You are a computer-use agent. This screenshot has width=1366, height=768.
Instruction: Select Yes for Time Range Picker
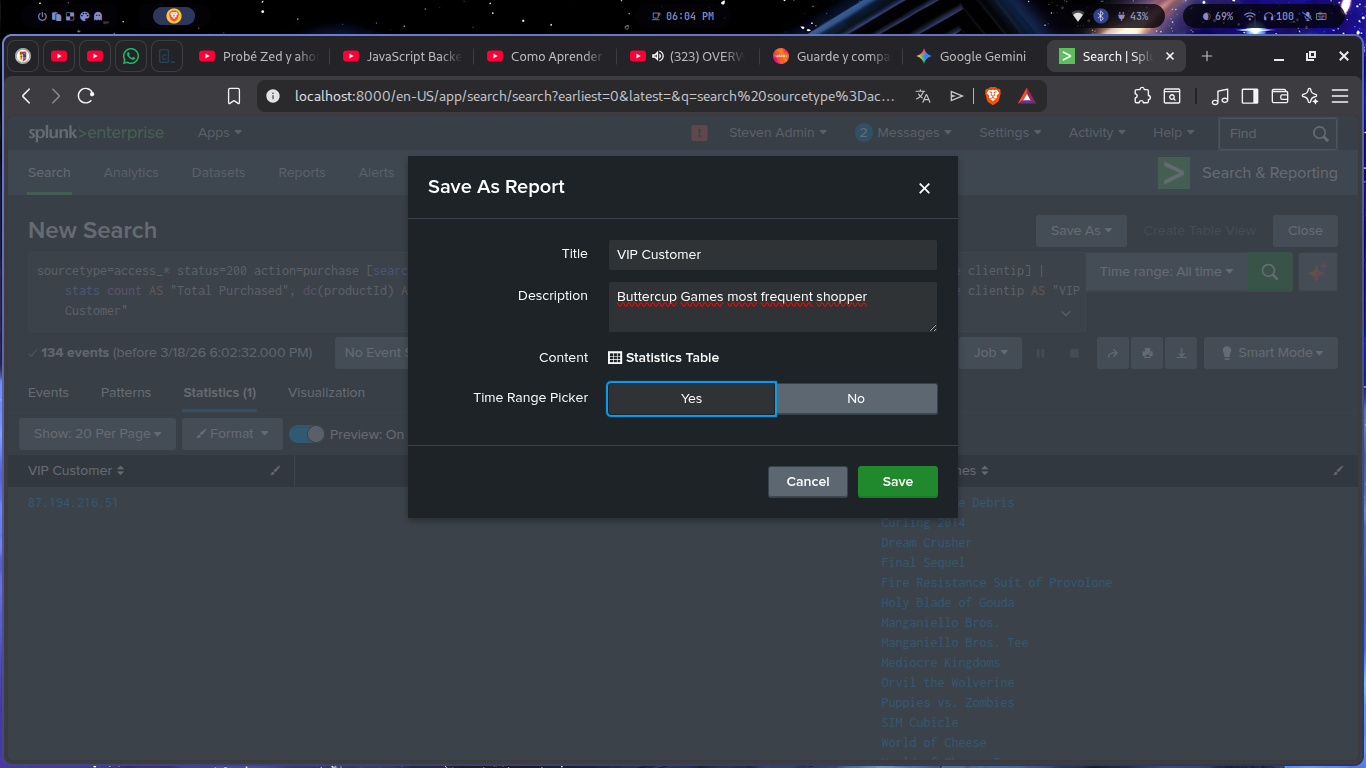click(691, 399)
